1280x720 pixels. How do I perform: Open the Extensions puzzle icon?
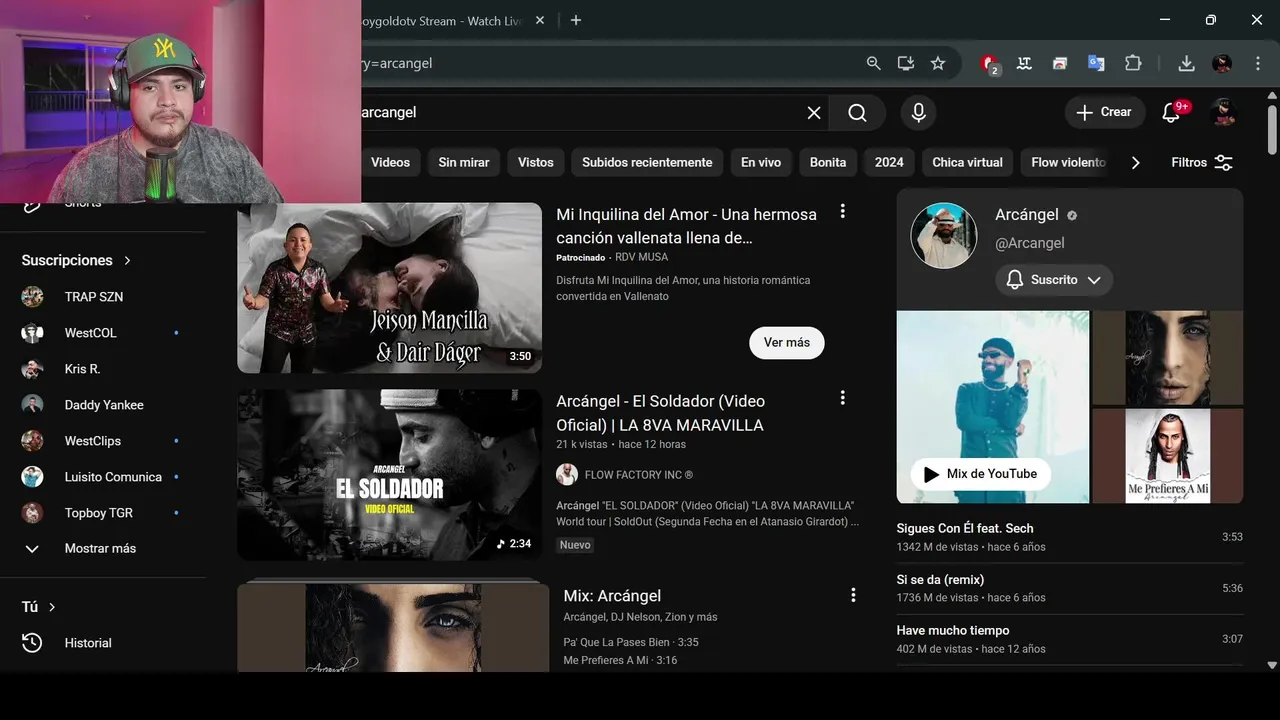point(1133,63)
